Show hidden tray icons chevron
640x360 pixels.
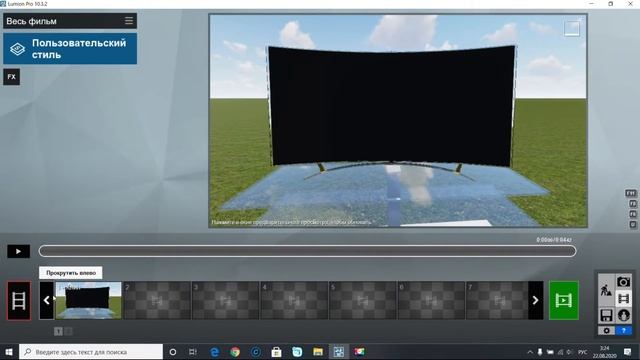coord(530,352)
